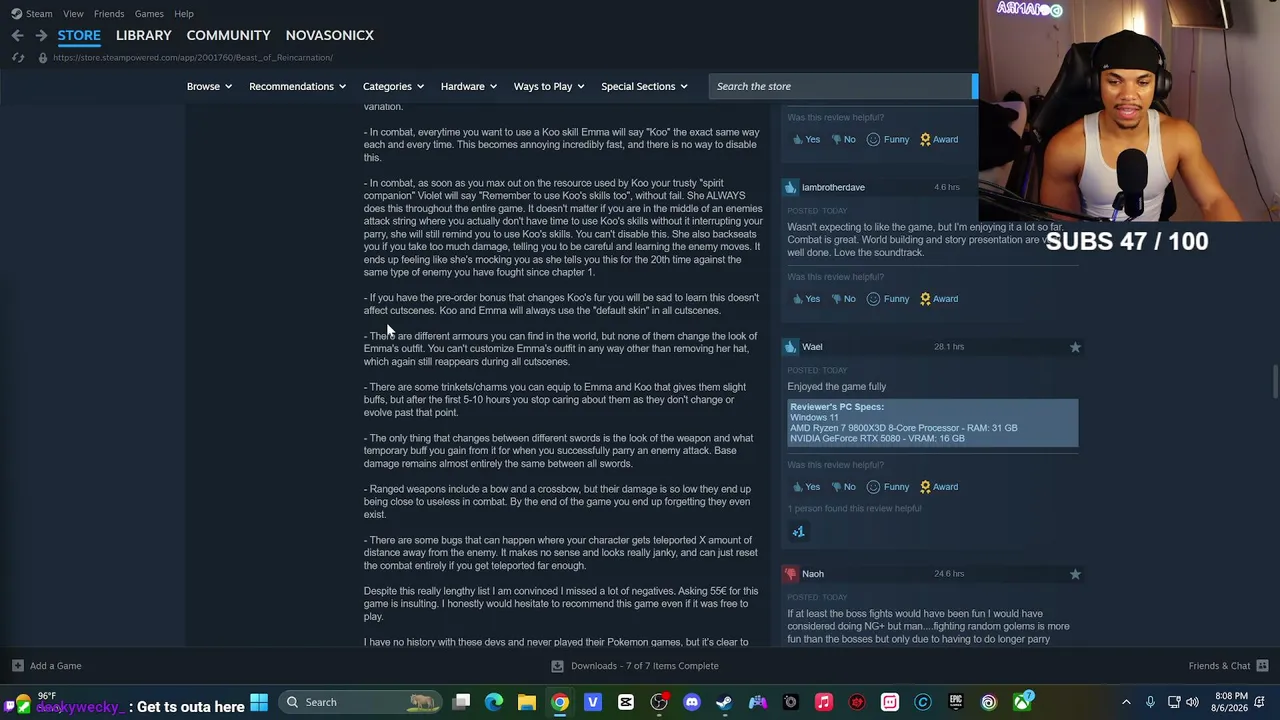Click the Downloads status icon
Image resolution: width=1280 pixels, height=720 pixels.
(557, 666)
